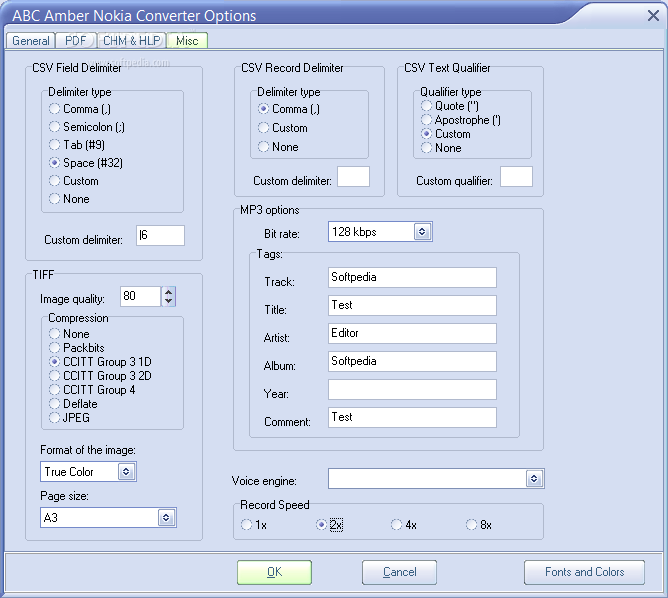Viewport: 668px width, 598px height.
Task: Confirm options with OK button
Action: coord(274,572)
